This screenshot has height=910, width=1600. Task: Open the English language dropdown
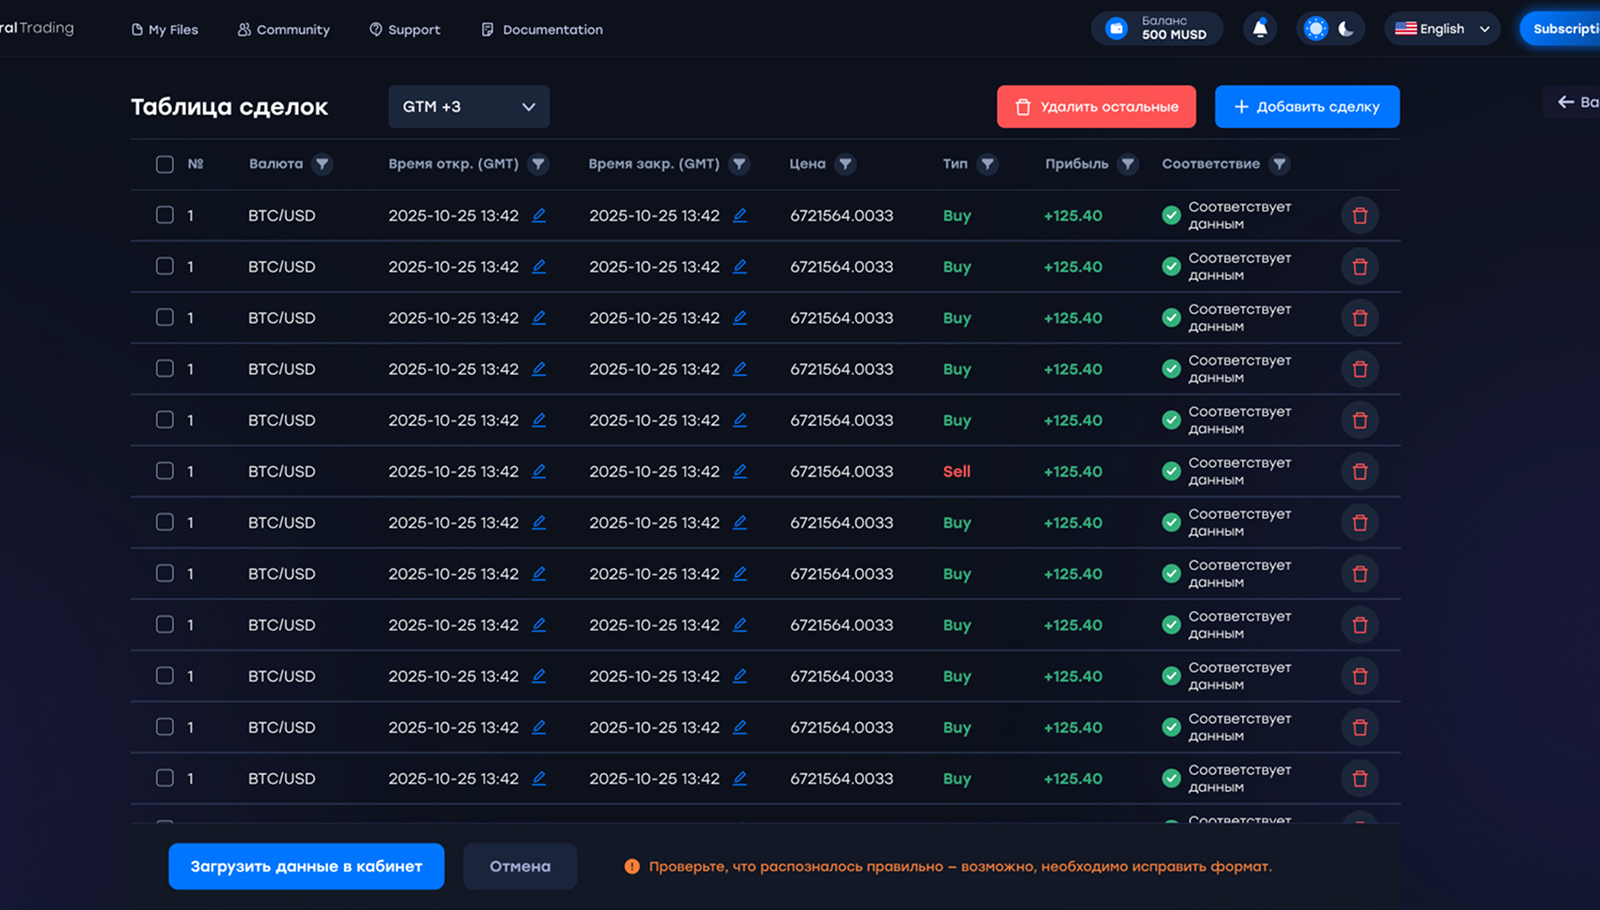pyautogui.click(x=1442, y=28)
